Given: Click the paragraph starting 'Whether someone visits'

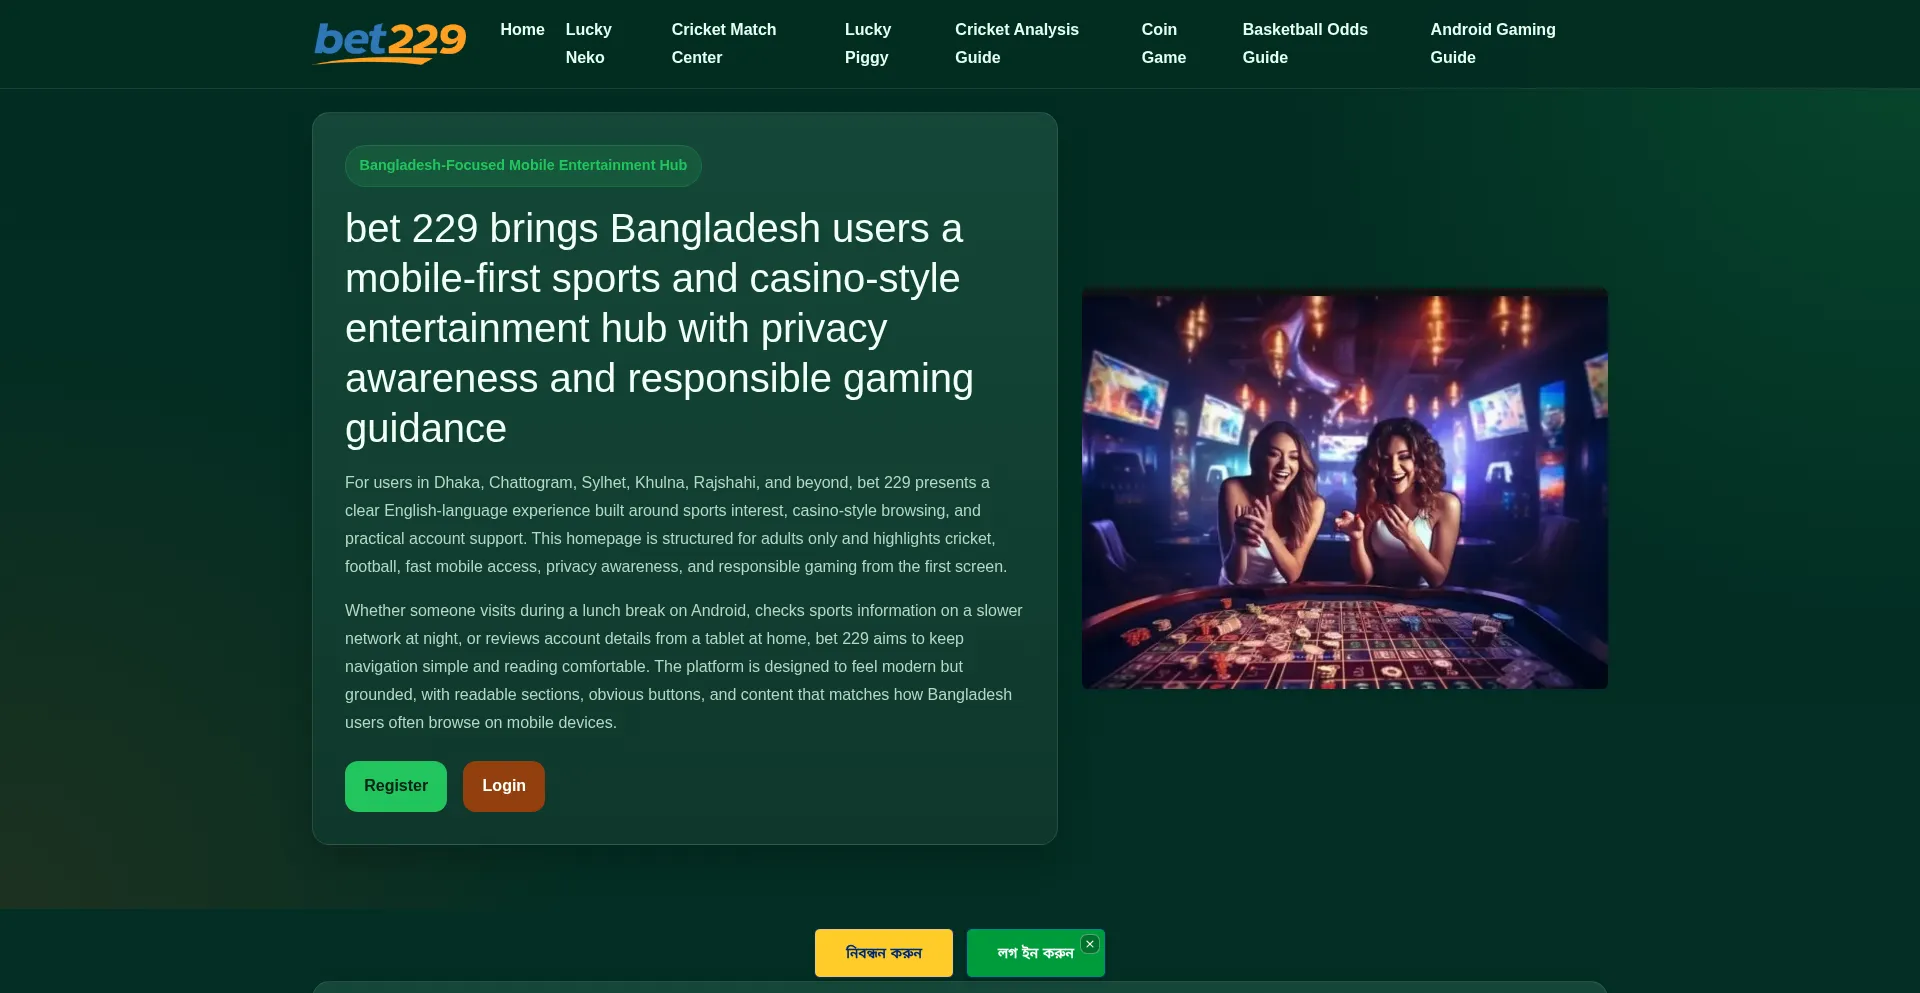Looking at the screenshot, I should coord(684,667).
